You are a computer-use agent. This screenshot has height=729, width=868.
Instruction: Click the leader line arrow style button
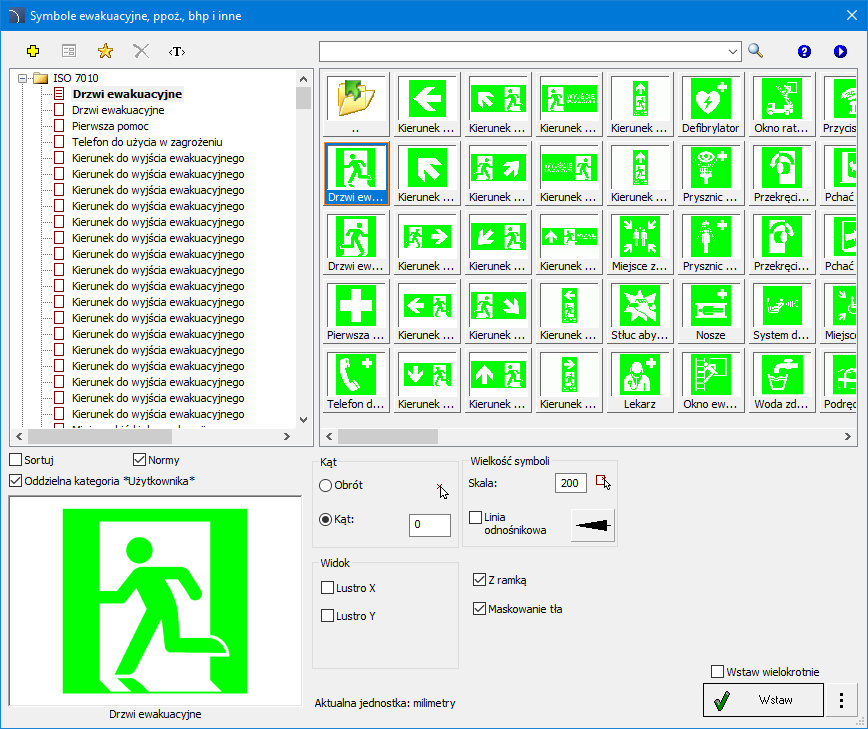(592, 524)
